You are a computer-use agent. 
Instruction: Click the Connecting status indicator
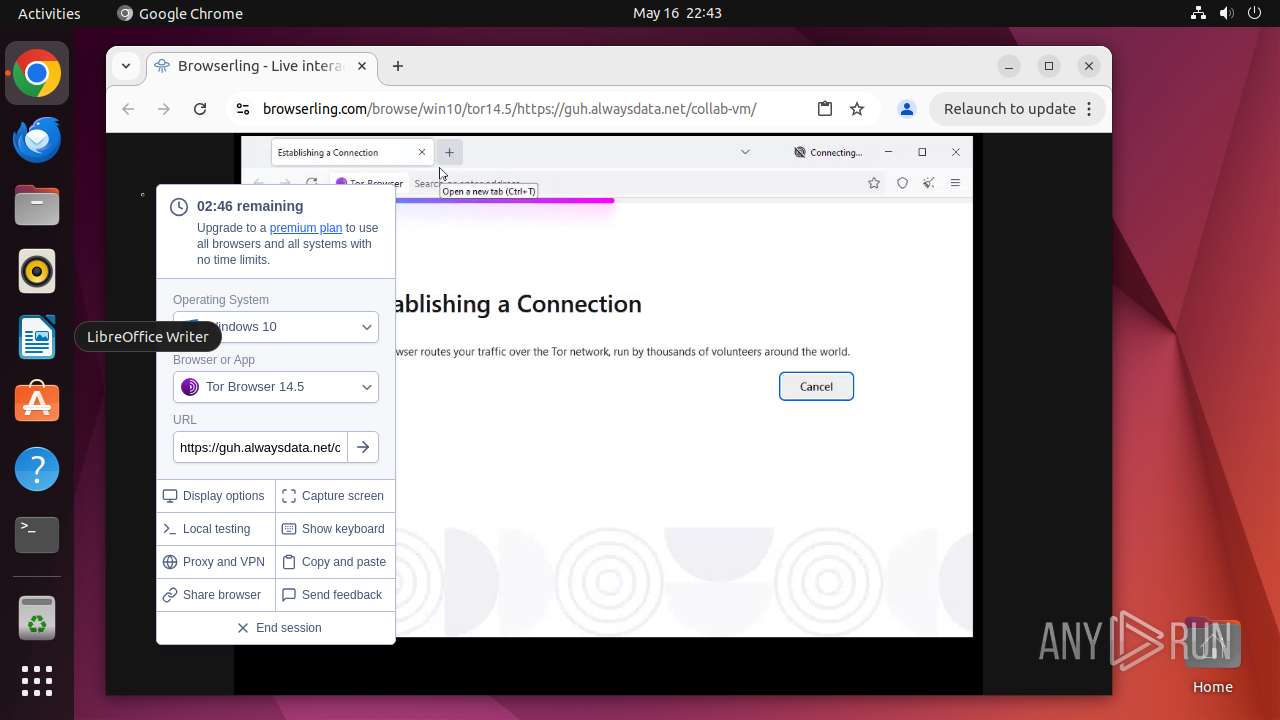point(828,152)
